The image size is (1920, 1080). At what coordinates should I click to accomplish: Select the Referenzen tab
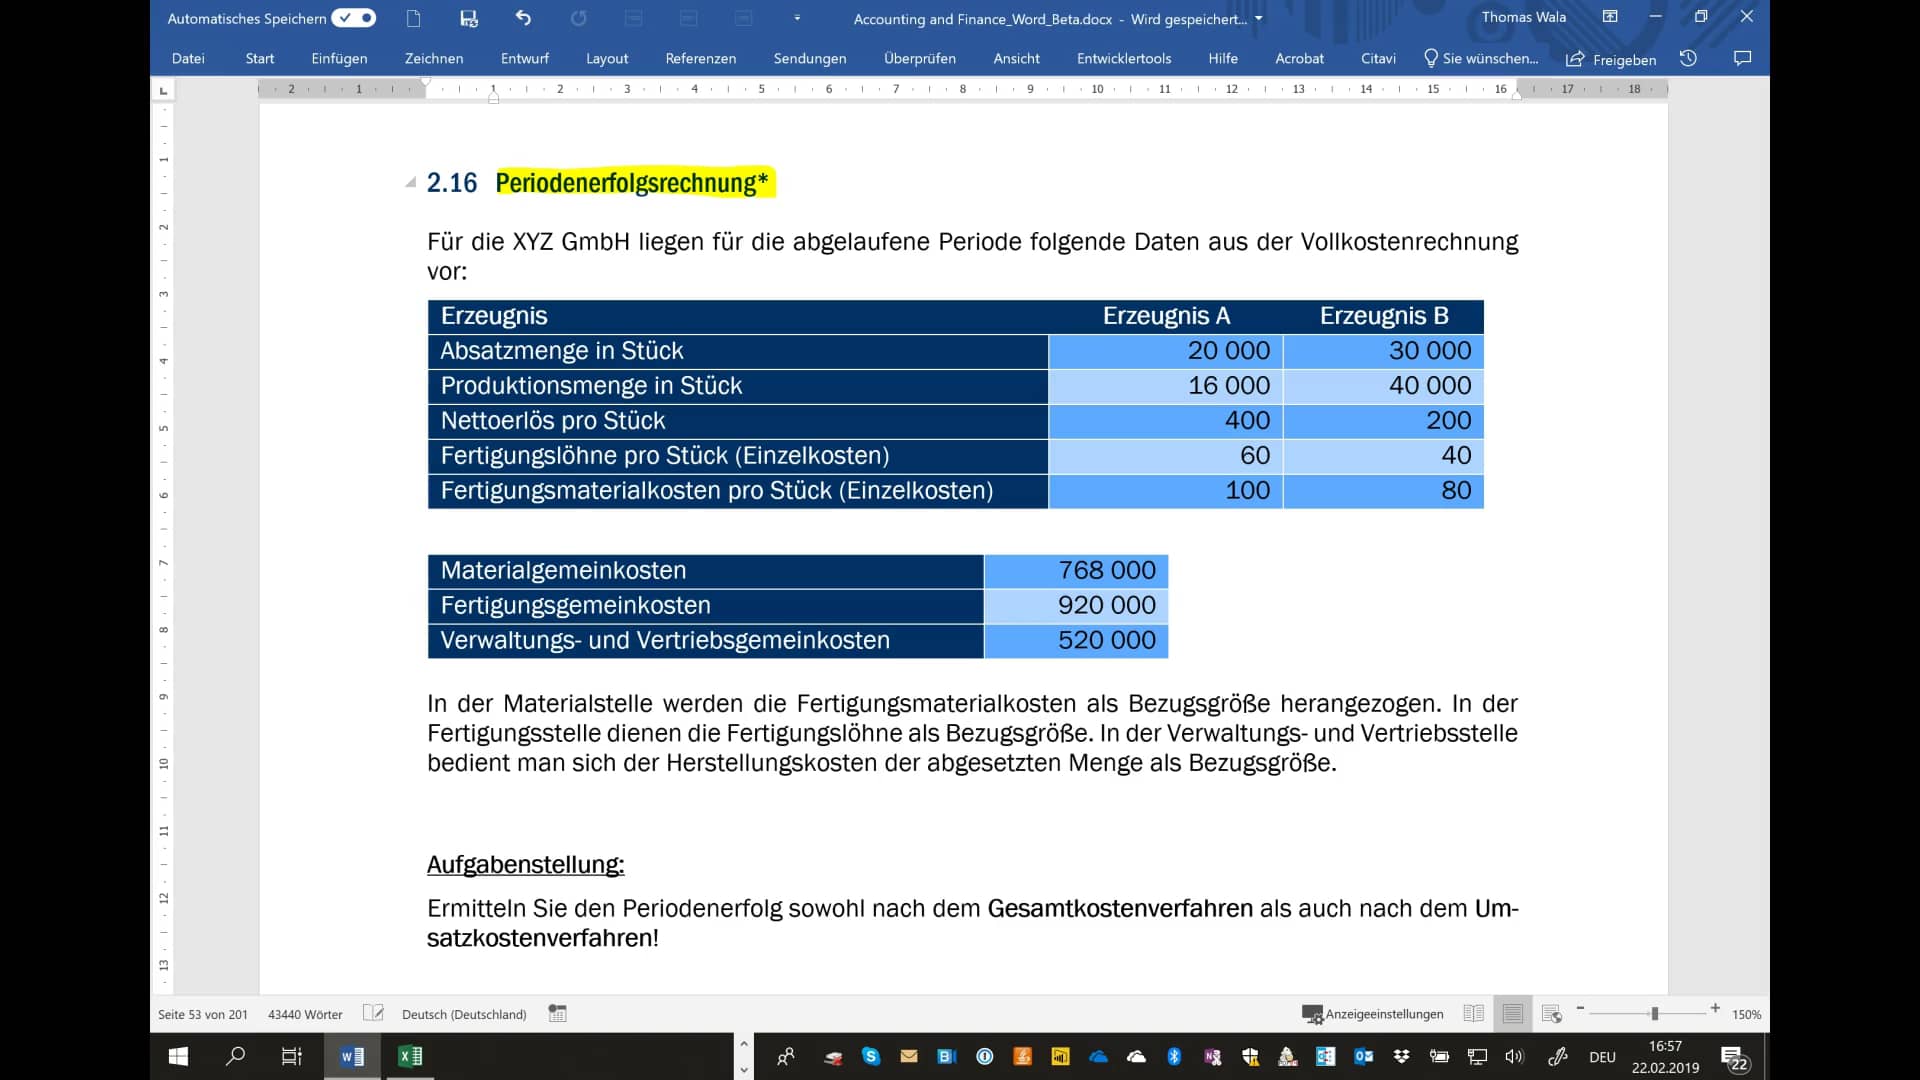701,58
